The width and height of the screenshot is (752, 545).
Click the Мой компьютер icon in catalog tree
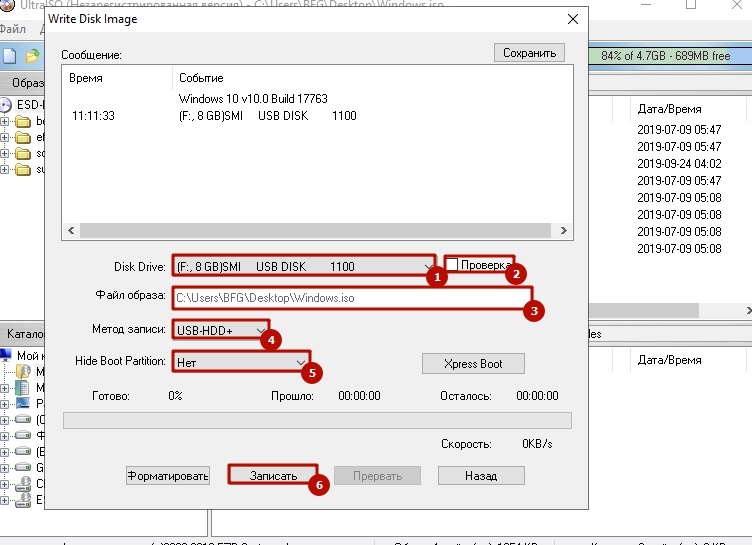tap(6, 355)
